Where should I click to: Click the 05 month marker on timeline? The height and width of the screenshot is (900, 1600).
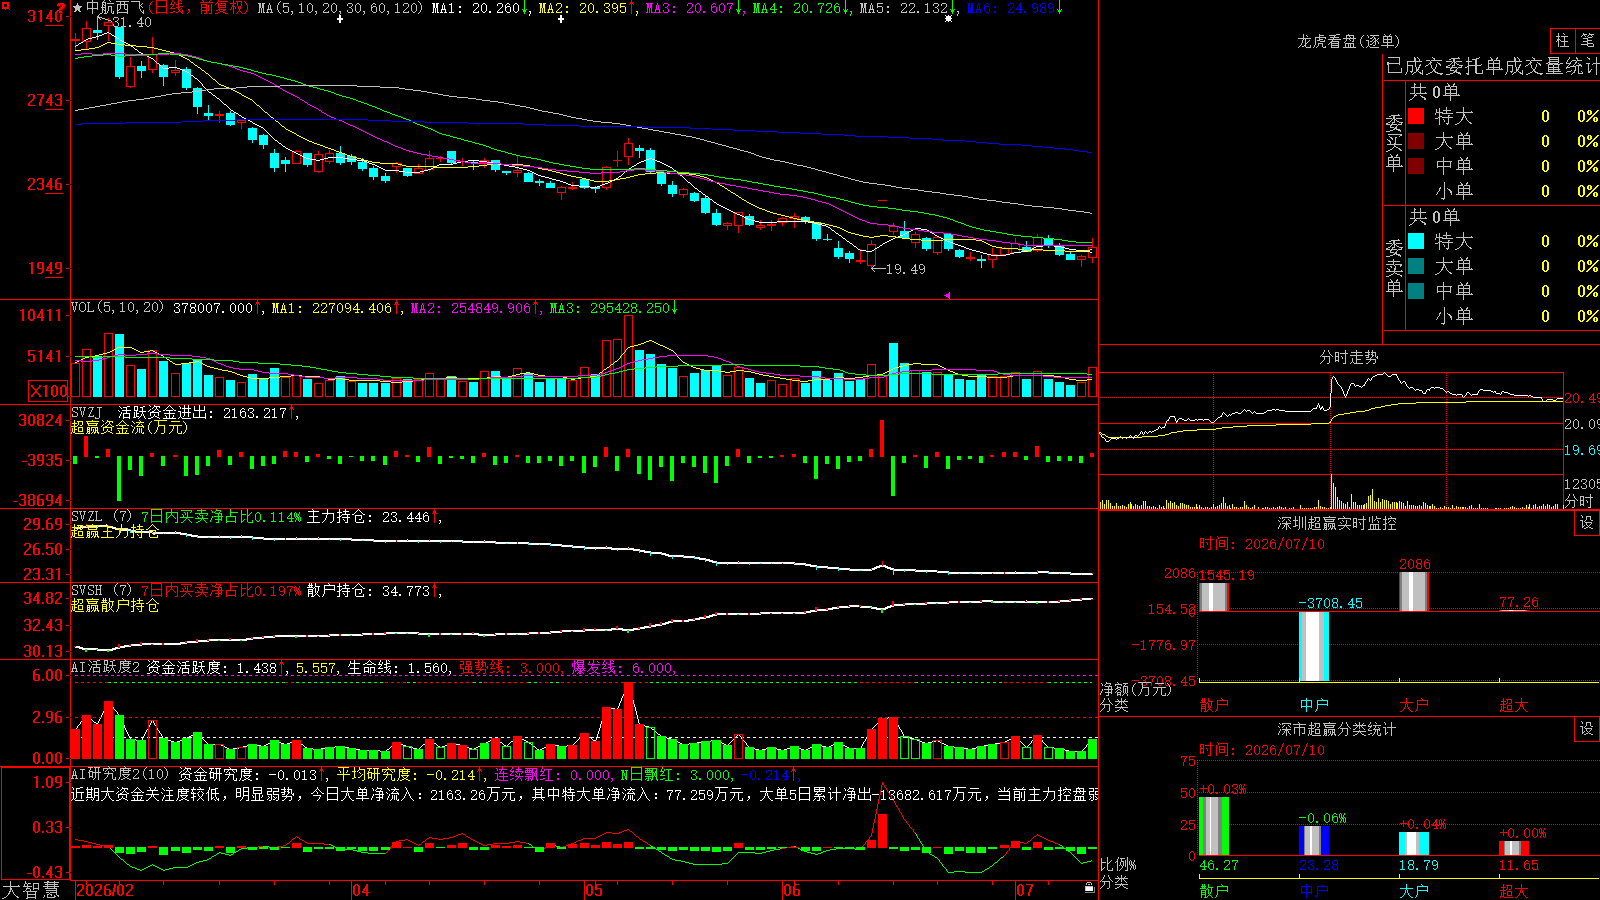[x=594, y=890]
